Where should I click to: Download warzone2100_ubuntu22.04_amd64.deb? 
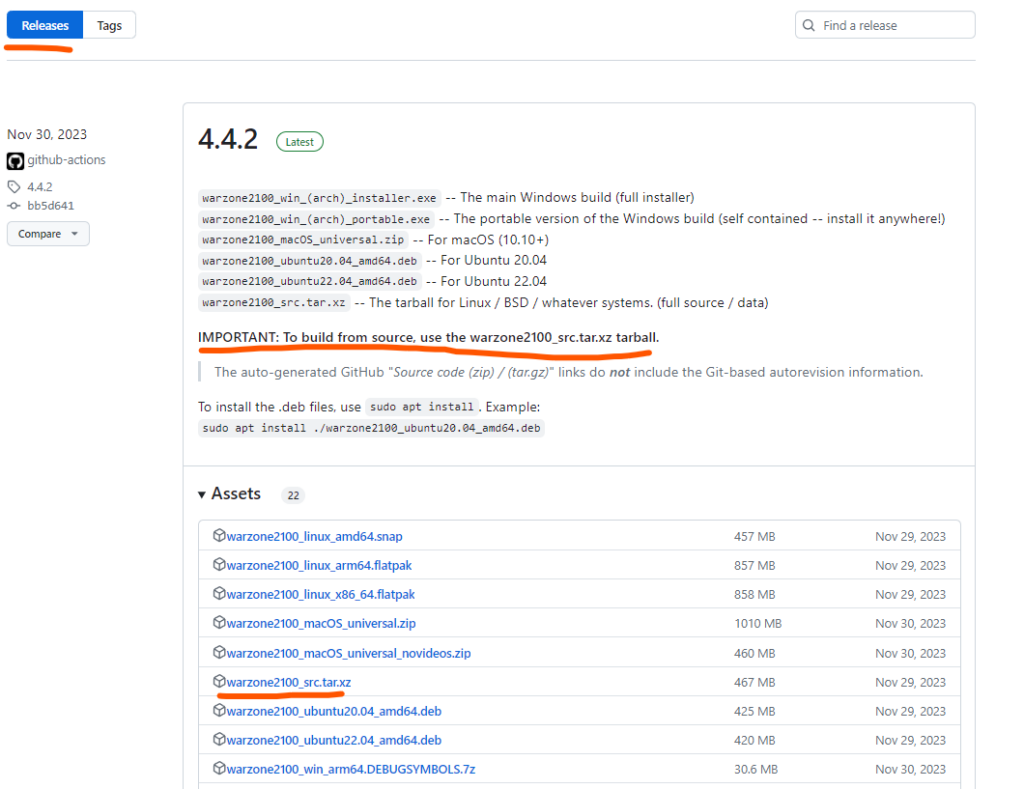click(x=334, y=740)
